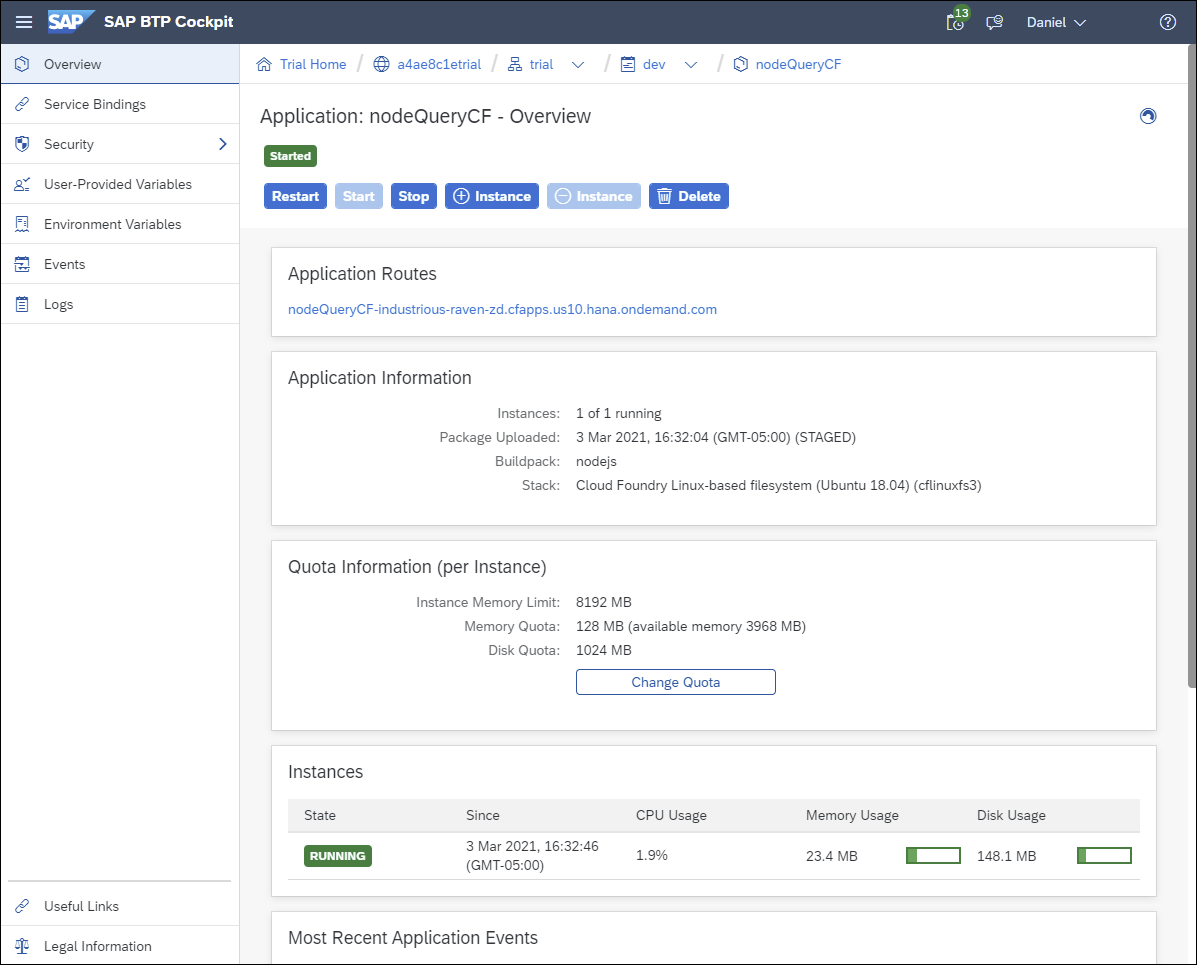The image size is (1197, 965).
Task: Open User-Provided Variables page
Action: pyautogui.click(x=120, y=184)
